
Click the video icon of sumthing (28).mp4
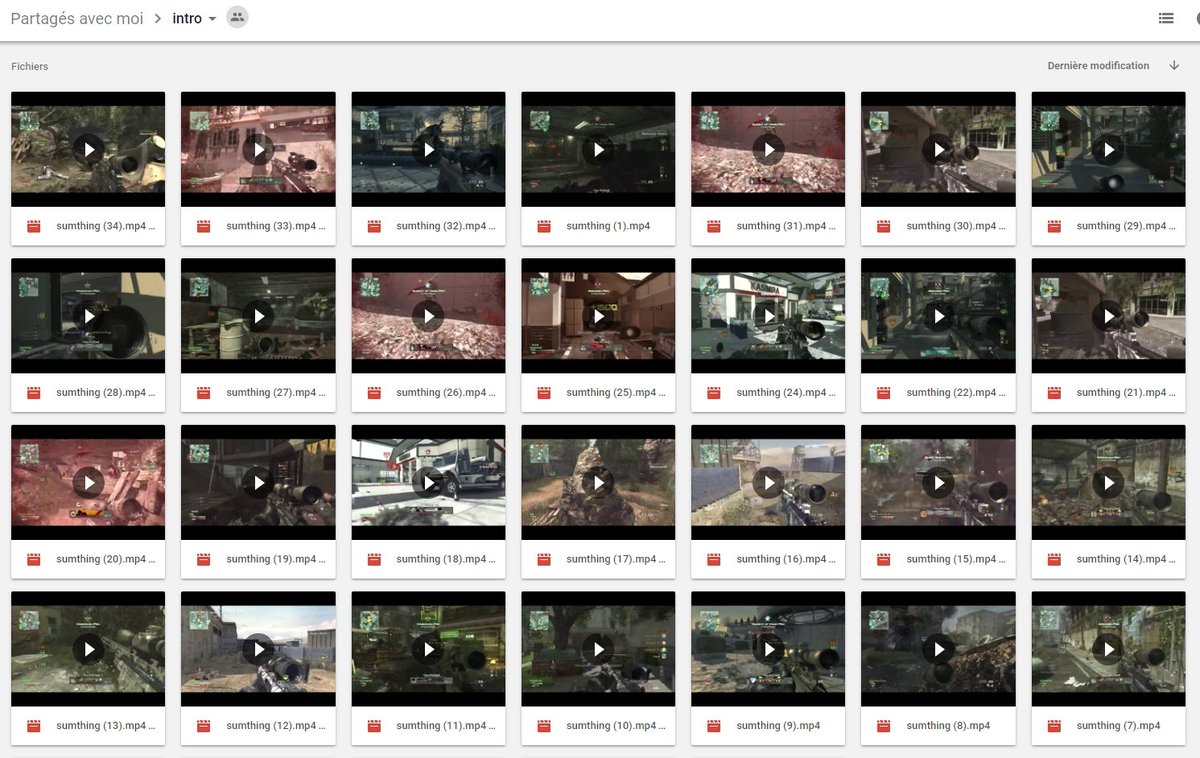click(34, 393)
